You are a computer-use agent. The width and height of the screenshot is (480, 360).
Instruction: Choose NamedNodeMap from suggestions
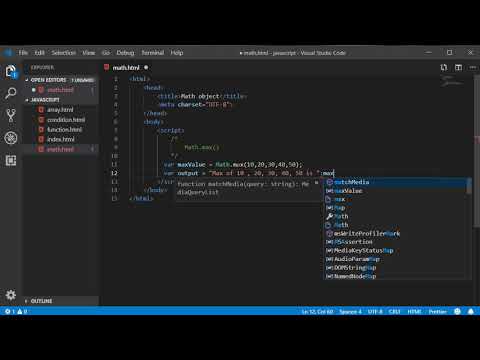point(396,276)
